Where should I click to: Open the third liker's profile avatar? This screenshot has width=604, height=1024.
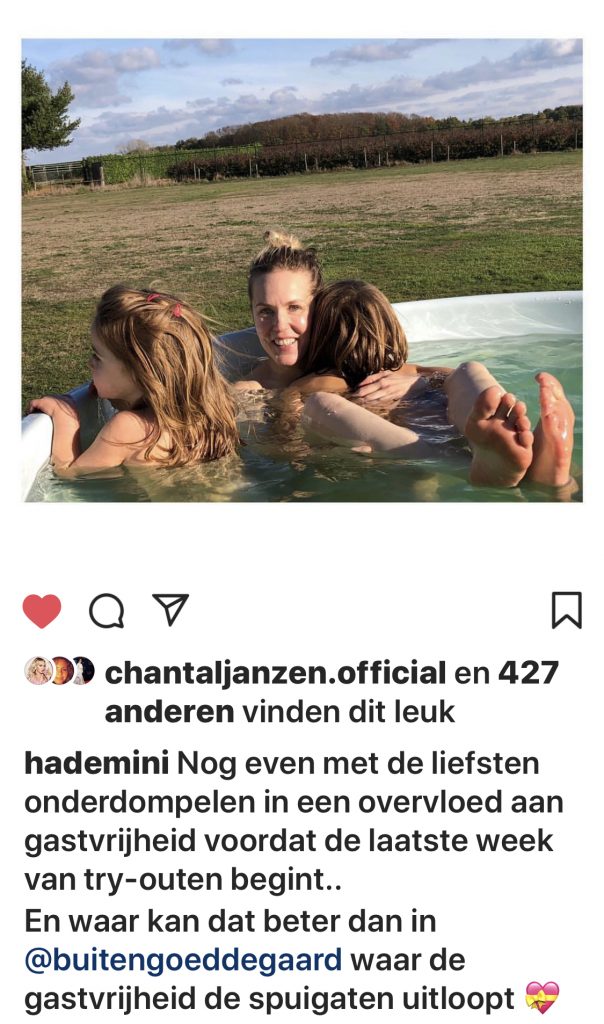[x=84, y=671]
